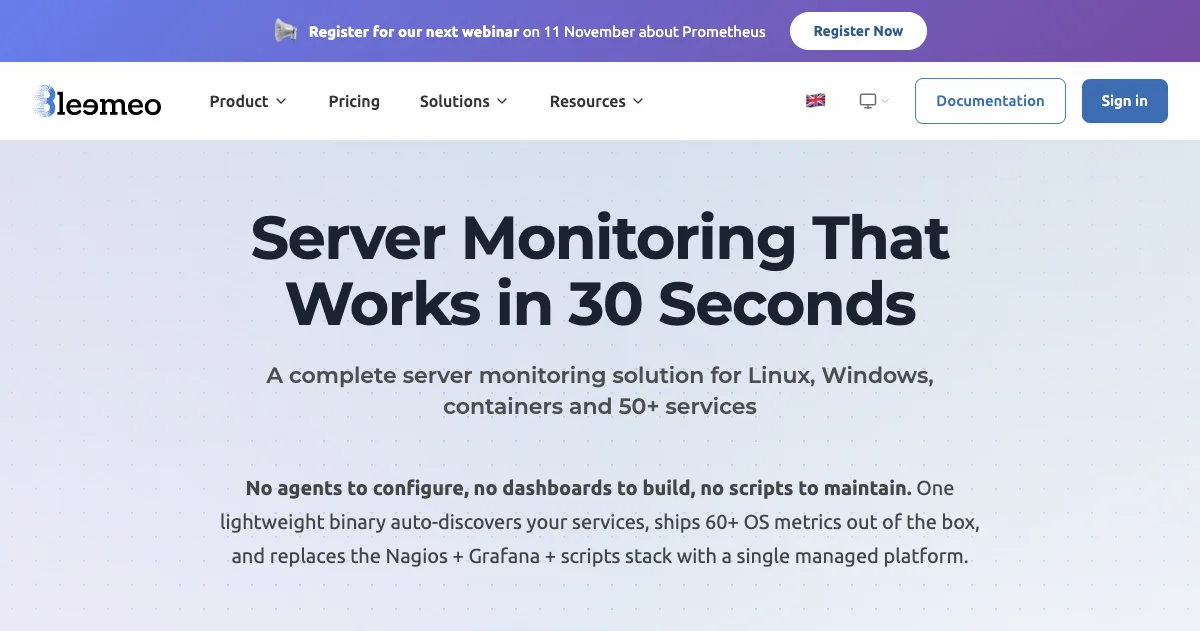The image size is (1200, 631).
Task: Go to the Pricing page
Action: (x=354, y=101)
